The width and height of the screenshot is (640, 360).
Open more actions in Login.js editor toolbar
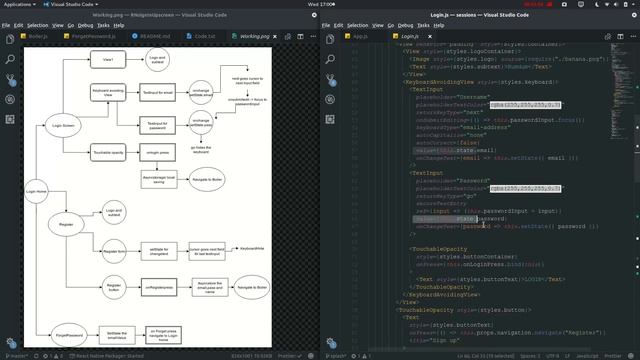[633, 36]
